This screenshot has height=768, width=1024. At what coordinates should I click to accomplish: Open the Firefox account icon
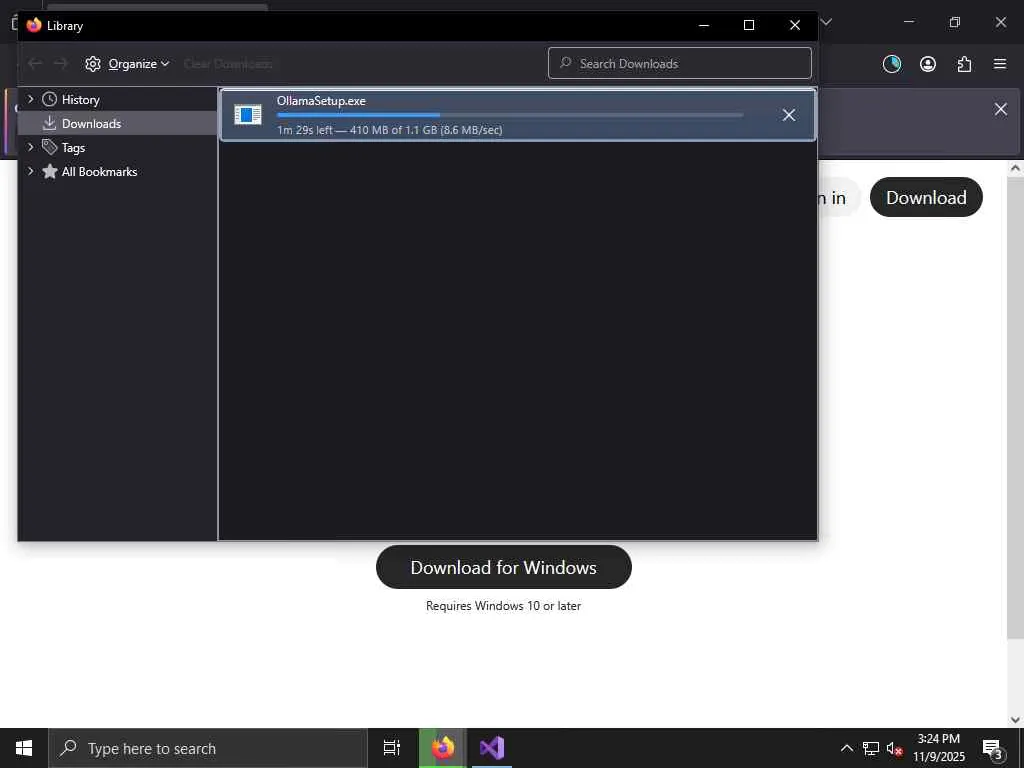[928, 63]
